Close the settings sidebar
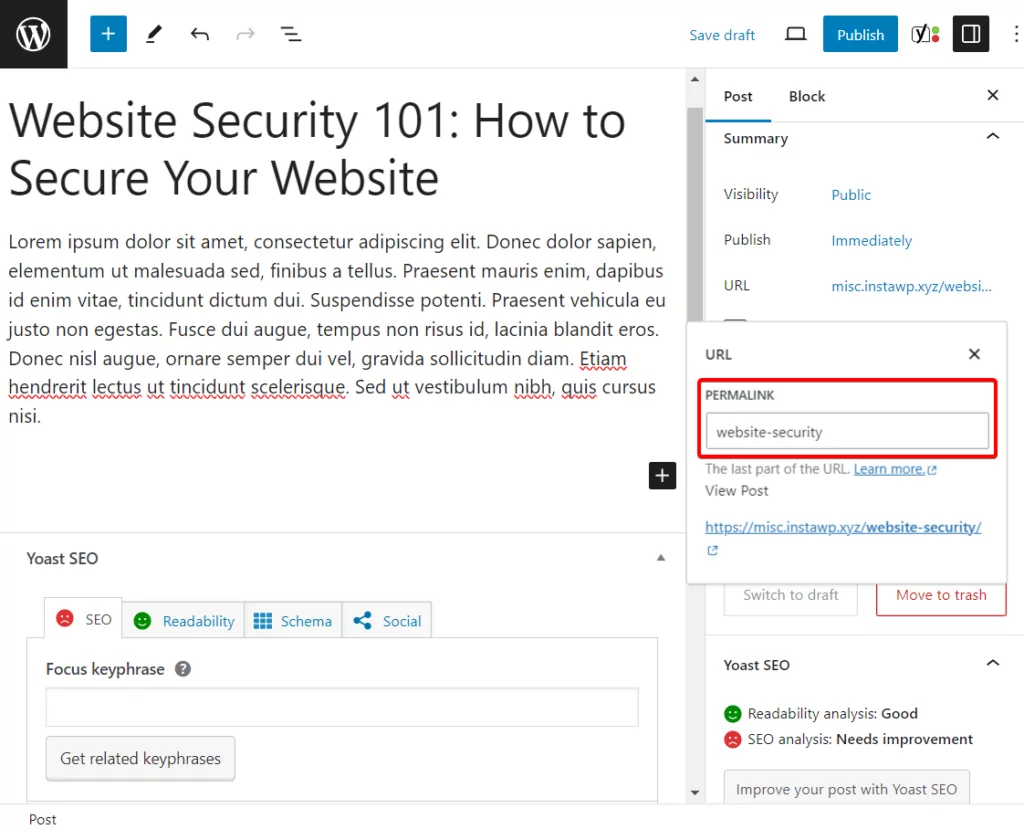 click(993, 95)
